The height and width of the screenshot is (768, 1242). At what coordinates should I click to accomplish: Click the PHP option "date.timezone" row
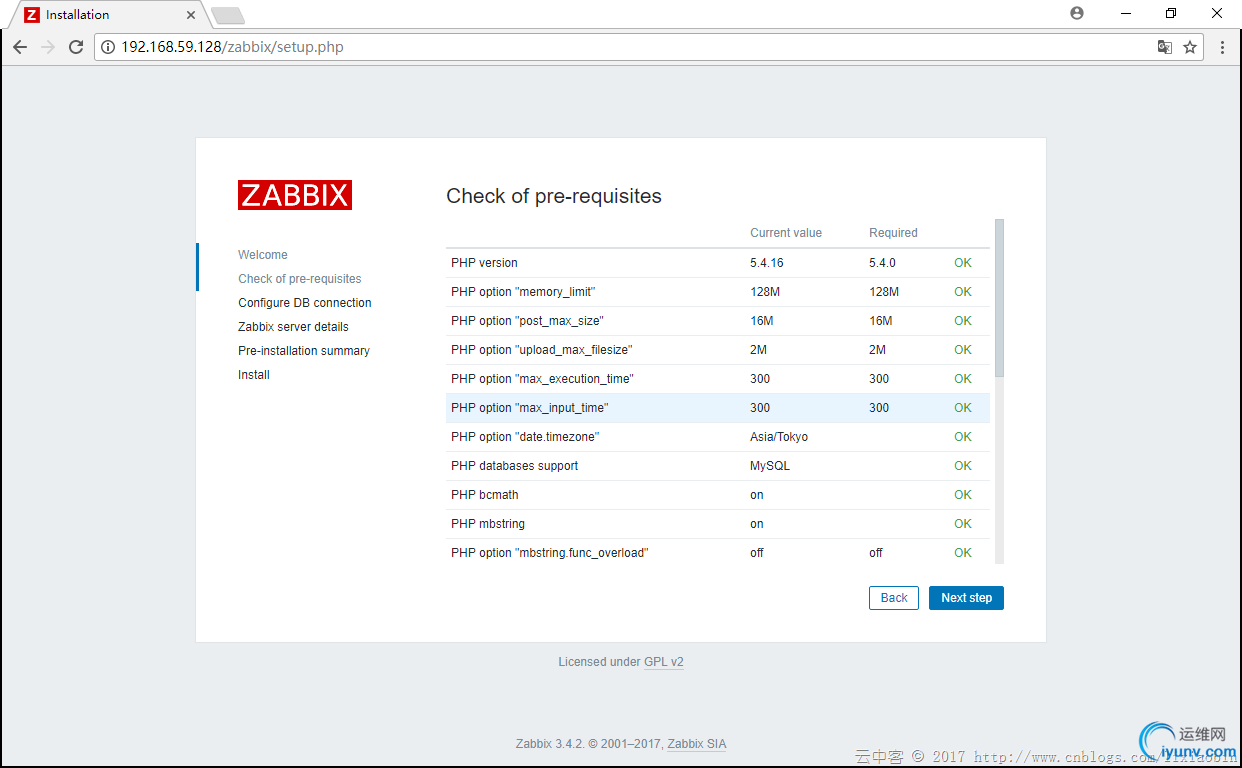(x=718, y=437)
